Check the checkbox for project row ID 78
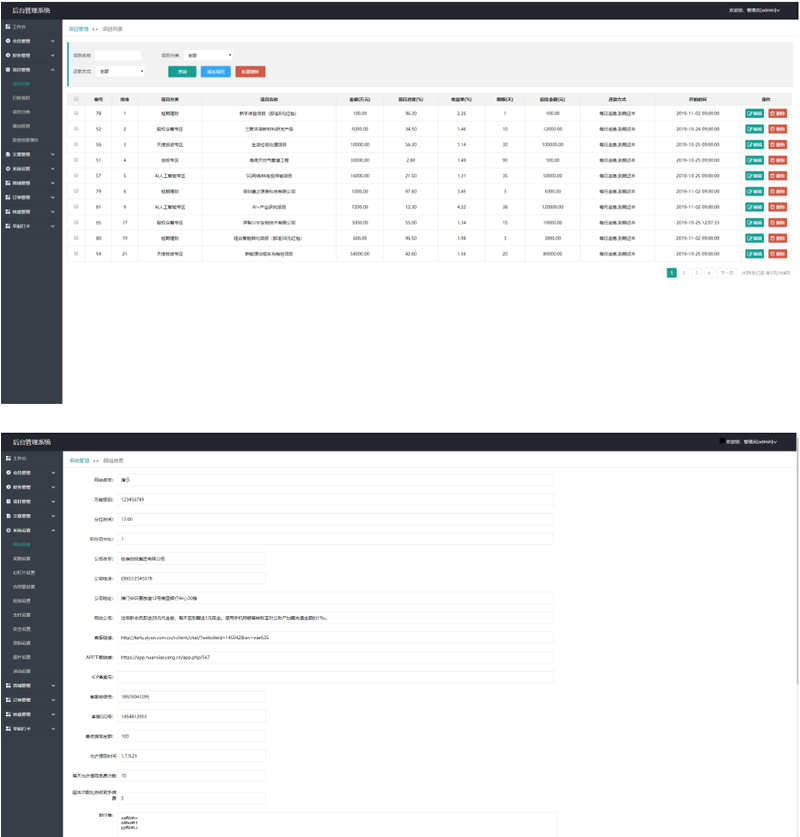The image size is (800, 837). pos(76,114)
